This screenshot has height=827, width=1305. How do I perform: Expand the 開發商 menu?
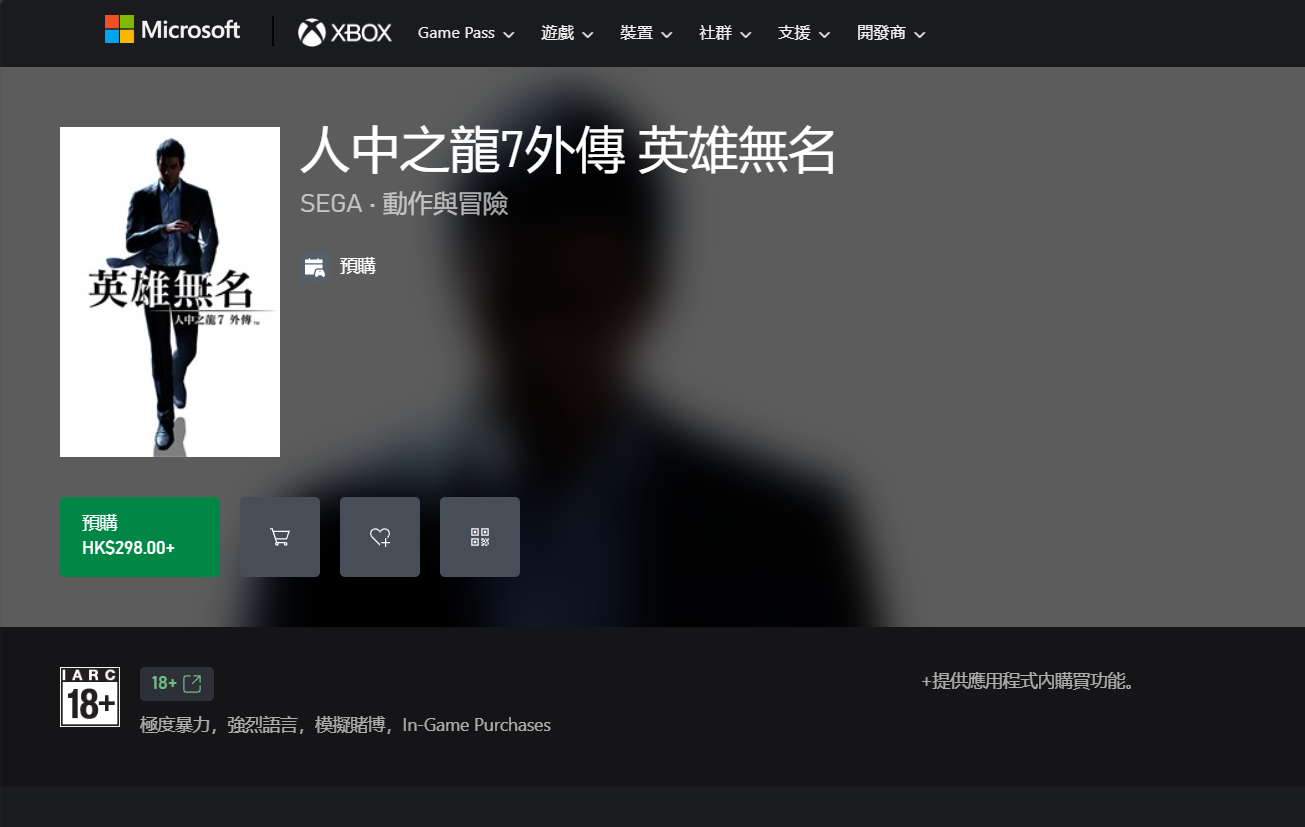point(891,33)
